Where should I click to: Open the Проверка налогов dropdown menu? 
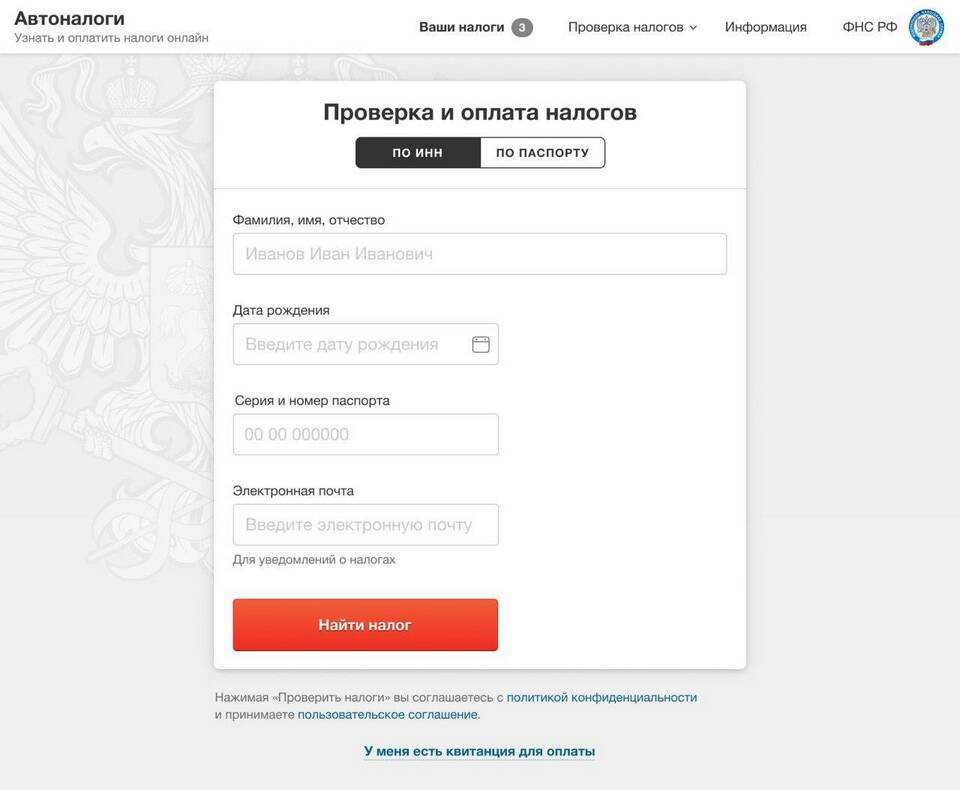click(x=632, y=27)
